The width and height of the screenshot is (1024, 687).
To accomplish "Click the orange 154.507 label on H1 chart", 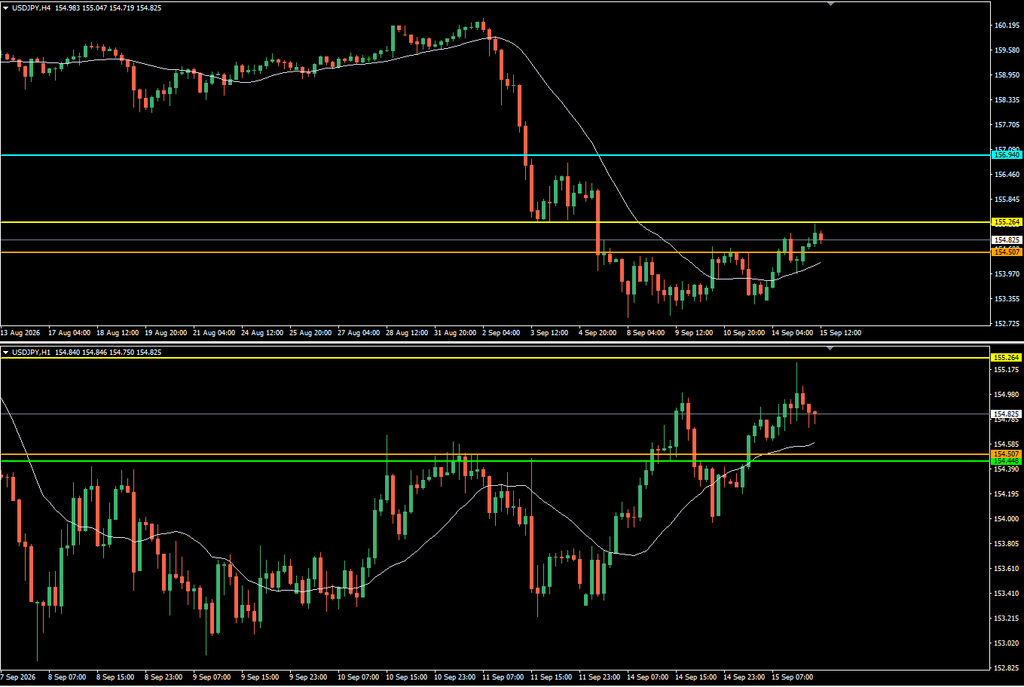I will [x=1006, y=454].
